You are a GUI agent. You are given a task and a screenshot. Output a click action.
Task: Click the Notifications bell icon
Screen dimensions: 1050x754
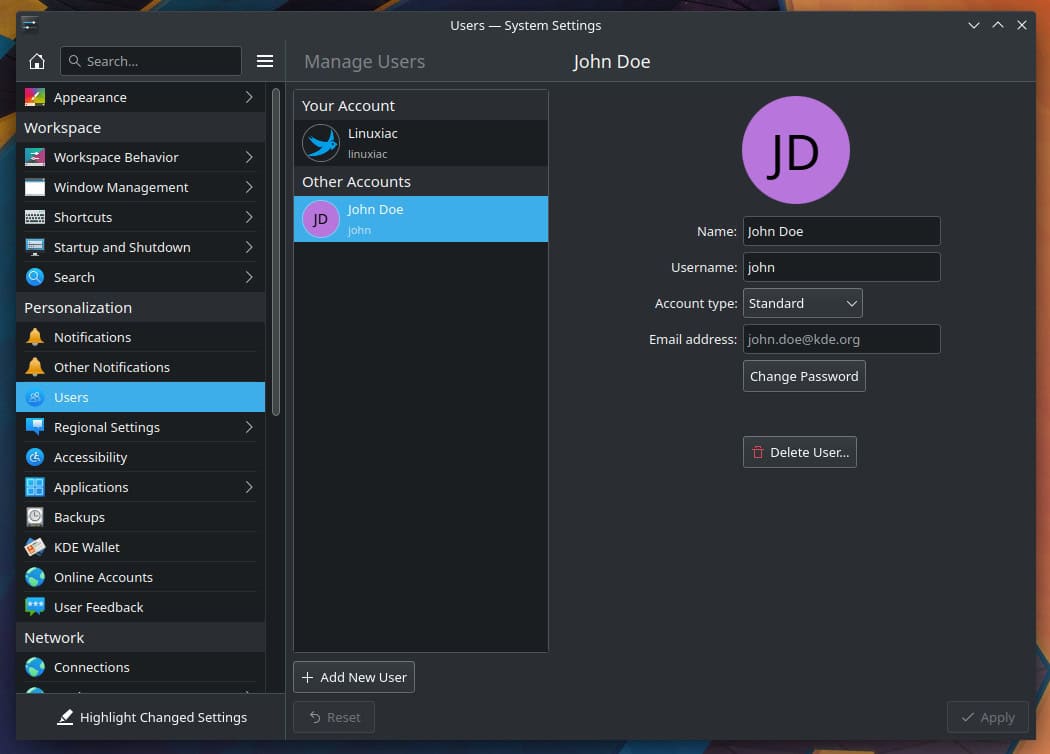click(x=35, y=337)
